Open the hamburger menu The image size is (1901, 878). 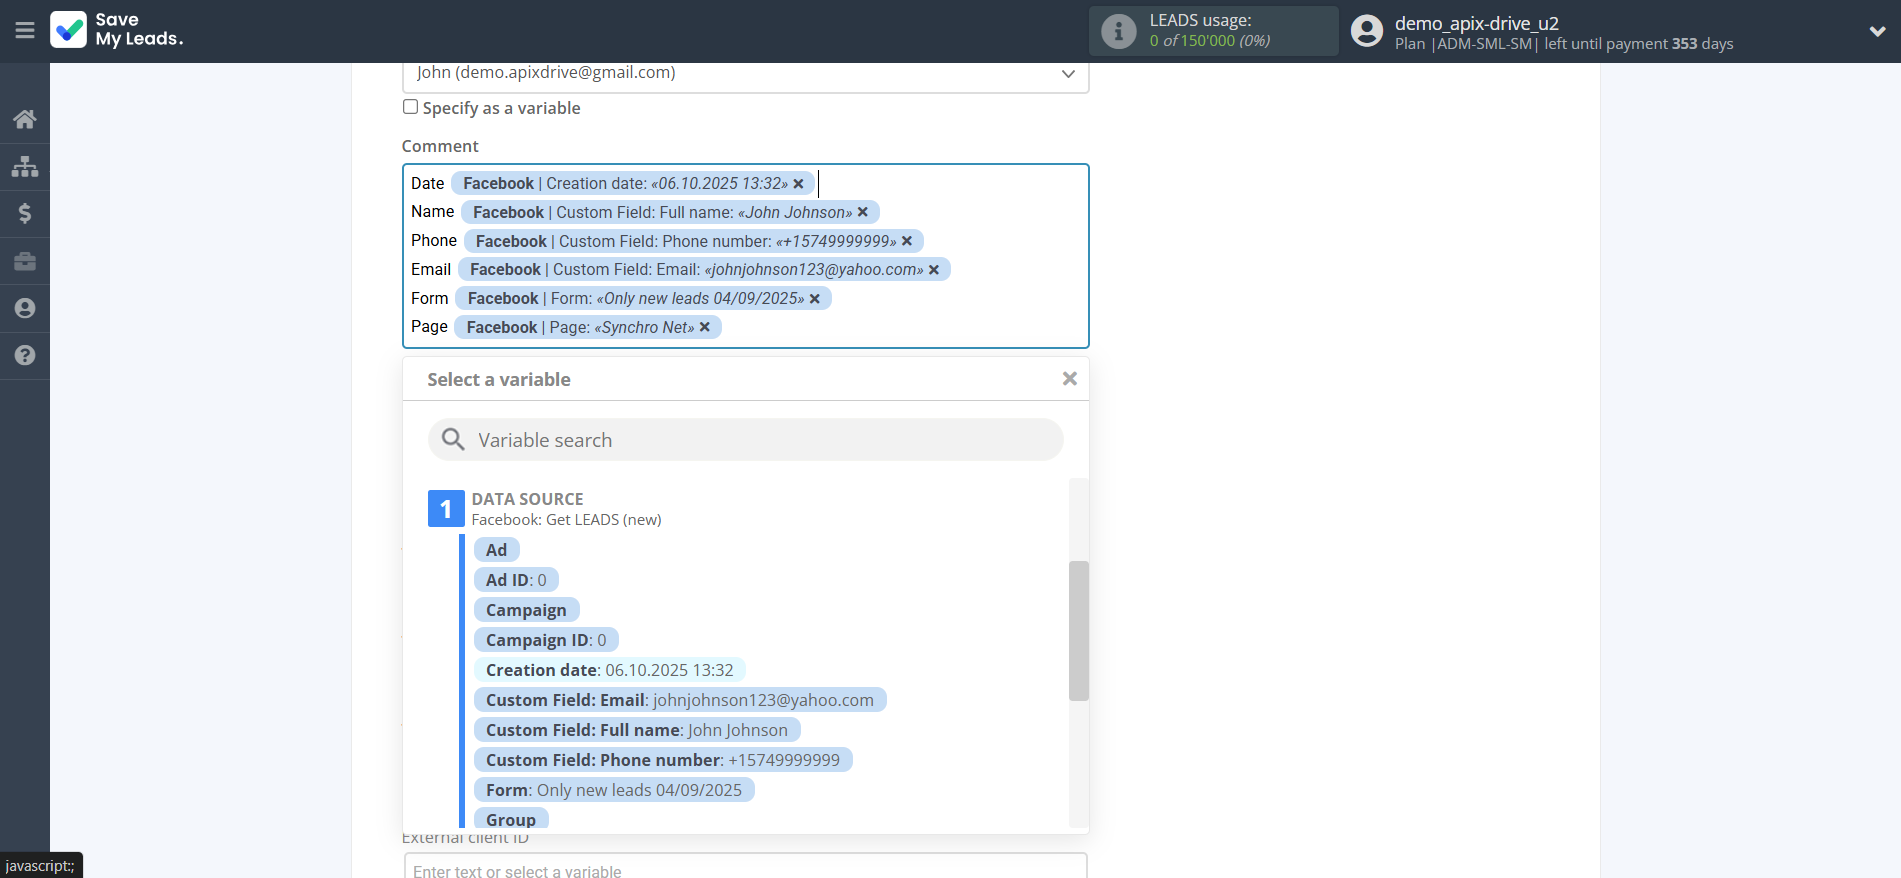point(25,31)
